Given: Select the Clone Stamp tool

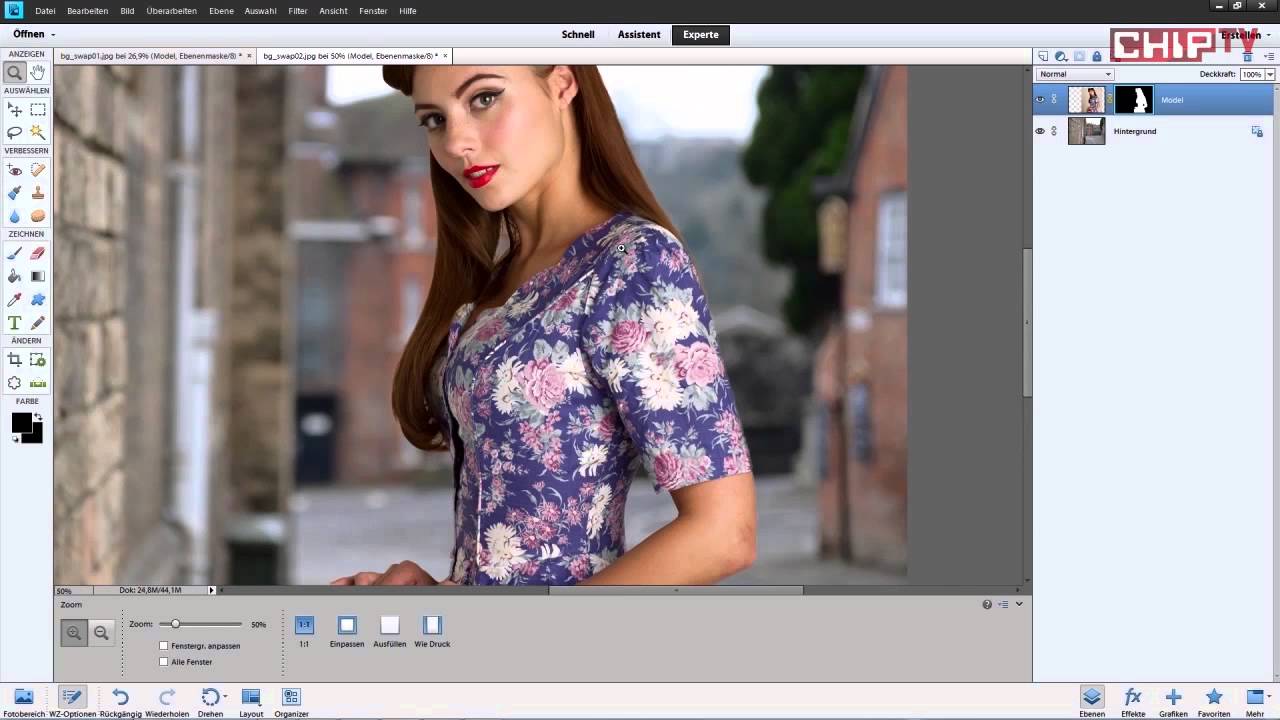Looking at the screenshot, I should tap(38, 193).
